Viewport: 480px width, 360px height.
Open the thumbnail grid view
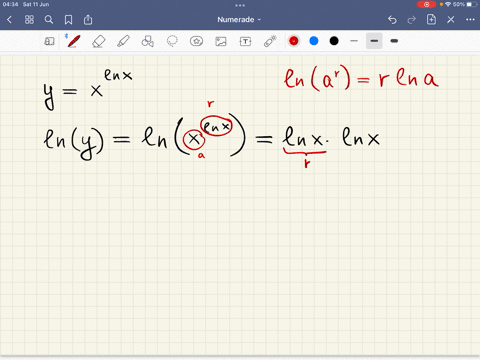point(29,20)
